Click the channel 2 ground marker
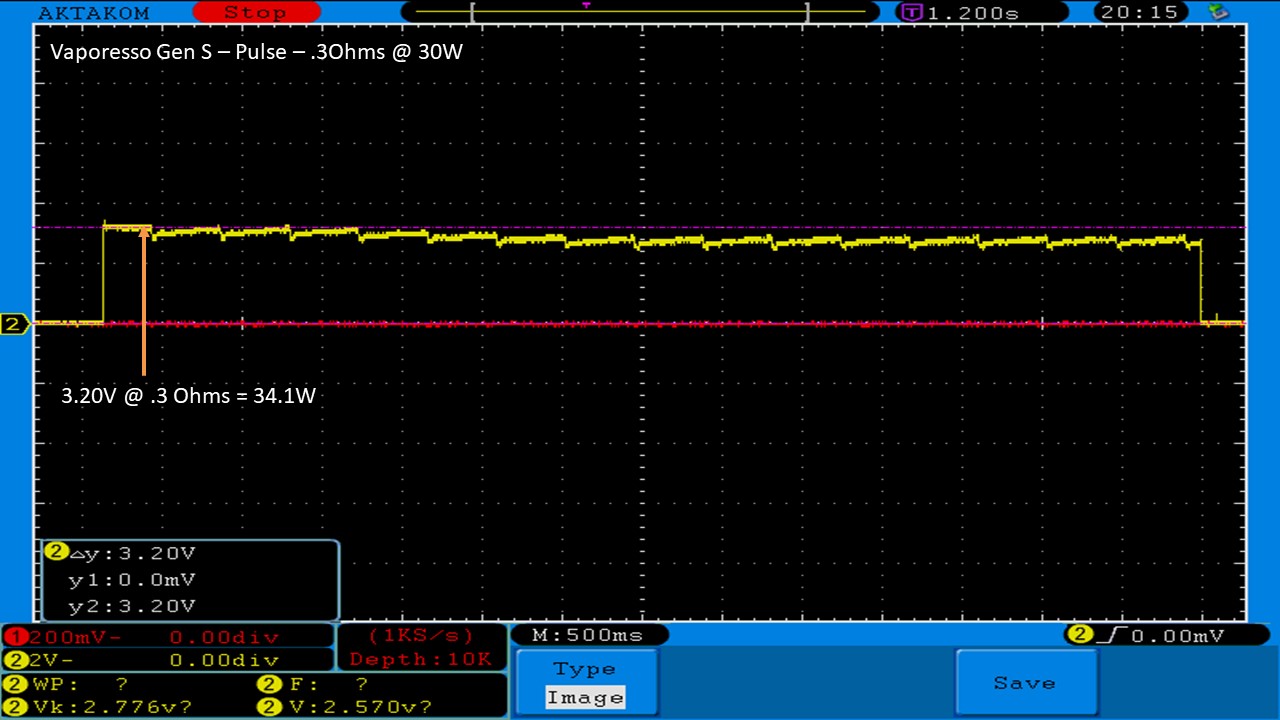 (x=14, y=324)
